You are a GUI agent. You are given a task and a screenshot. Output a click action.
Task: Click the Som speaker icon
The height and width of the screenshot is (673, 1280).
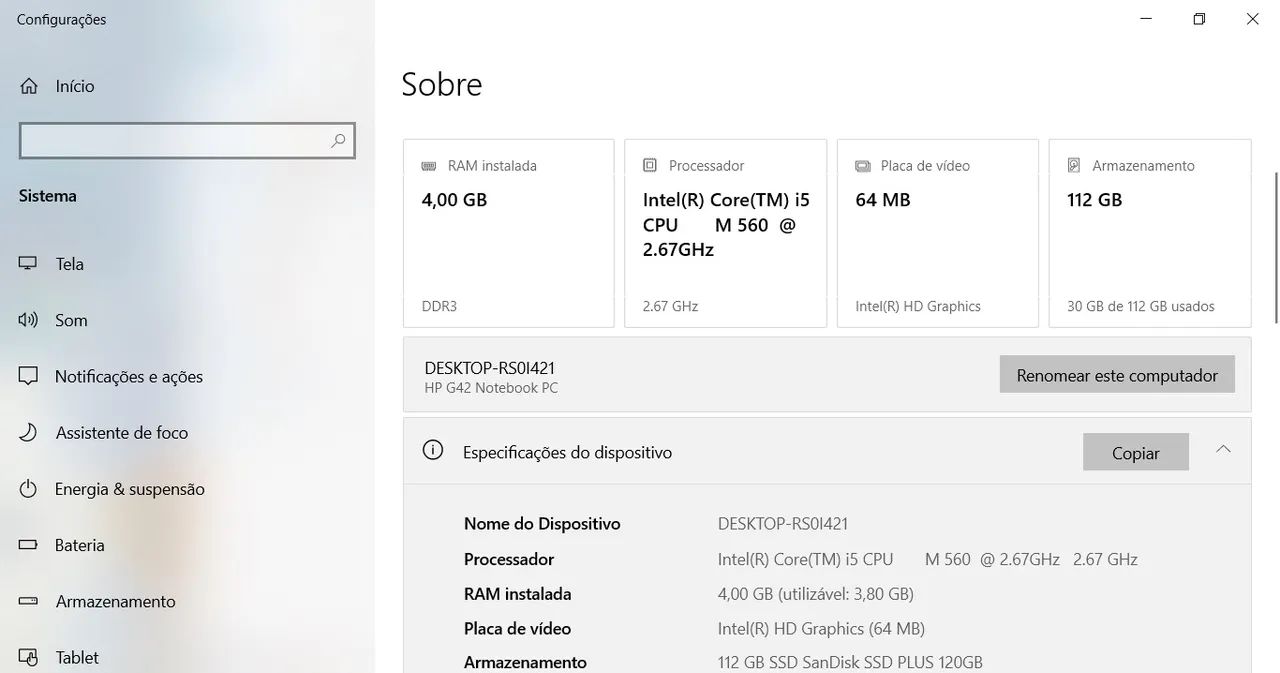(x=28, y=320)
